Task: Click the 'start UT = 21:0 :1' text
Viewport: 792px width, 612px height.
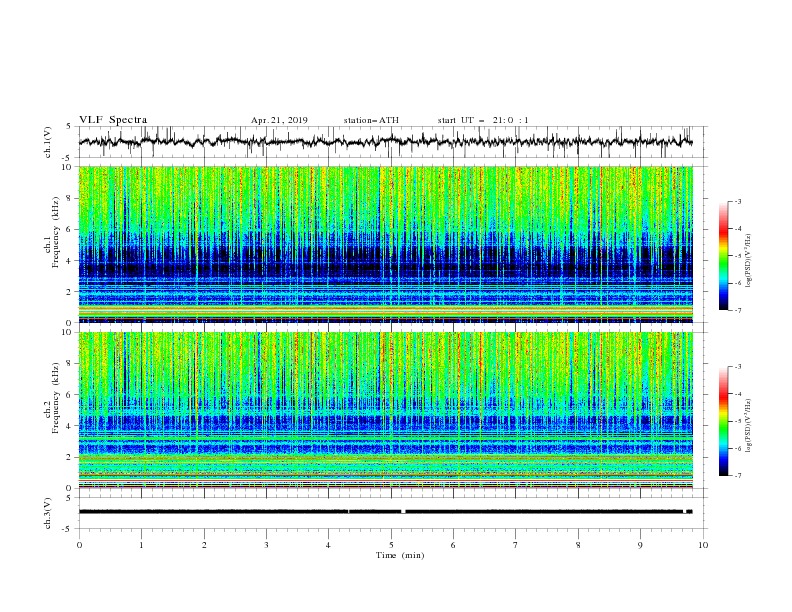Action: 483,120
